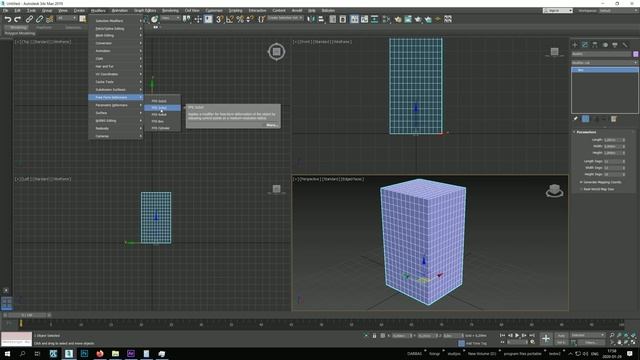Select the Unlink Selection tool
The image size is (640, 360).
[x=40, y=19]
